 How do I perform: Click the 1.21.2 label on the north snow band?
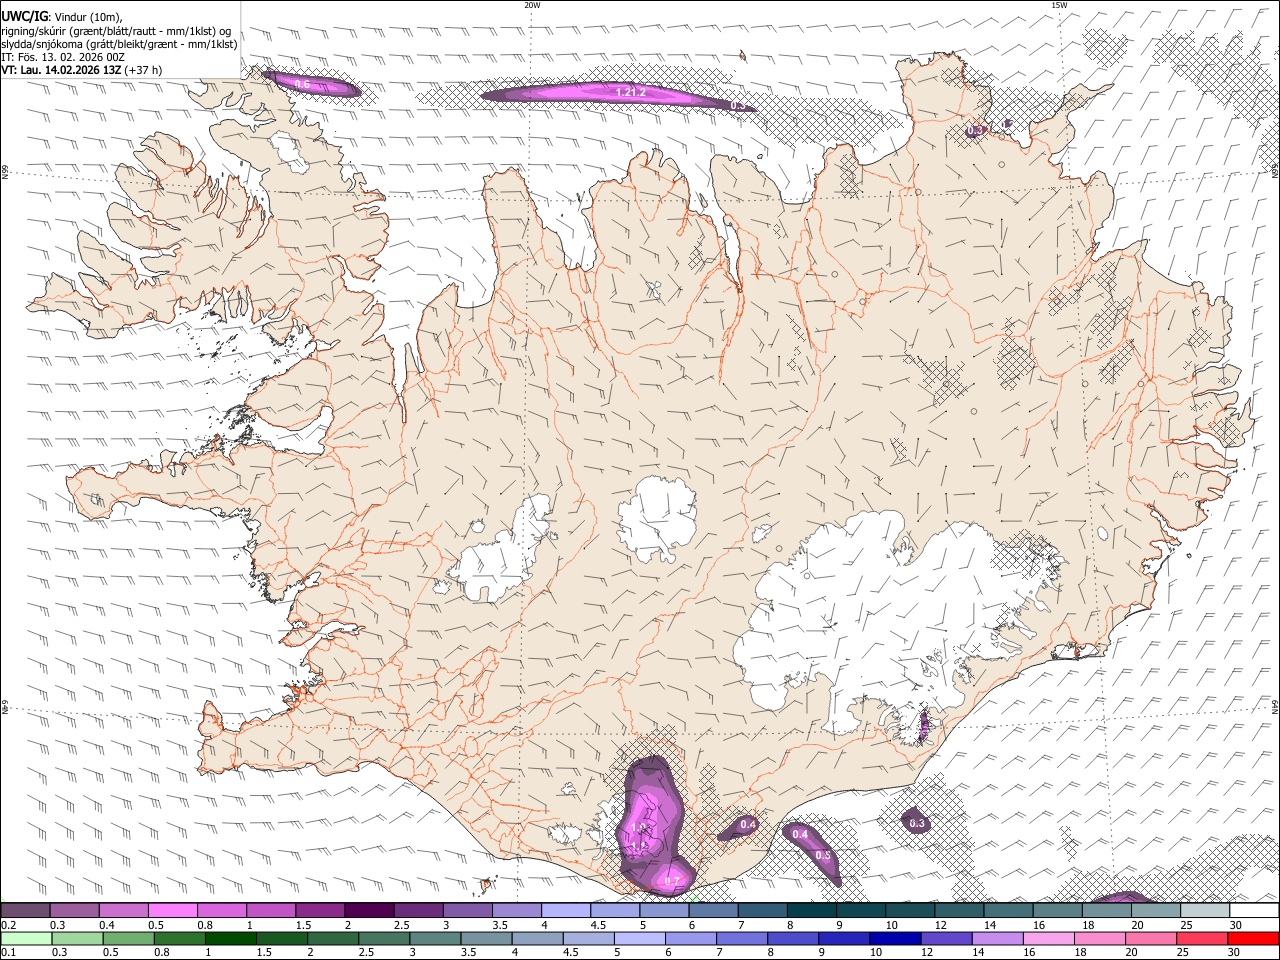tap(631, 92)
